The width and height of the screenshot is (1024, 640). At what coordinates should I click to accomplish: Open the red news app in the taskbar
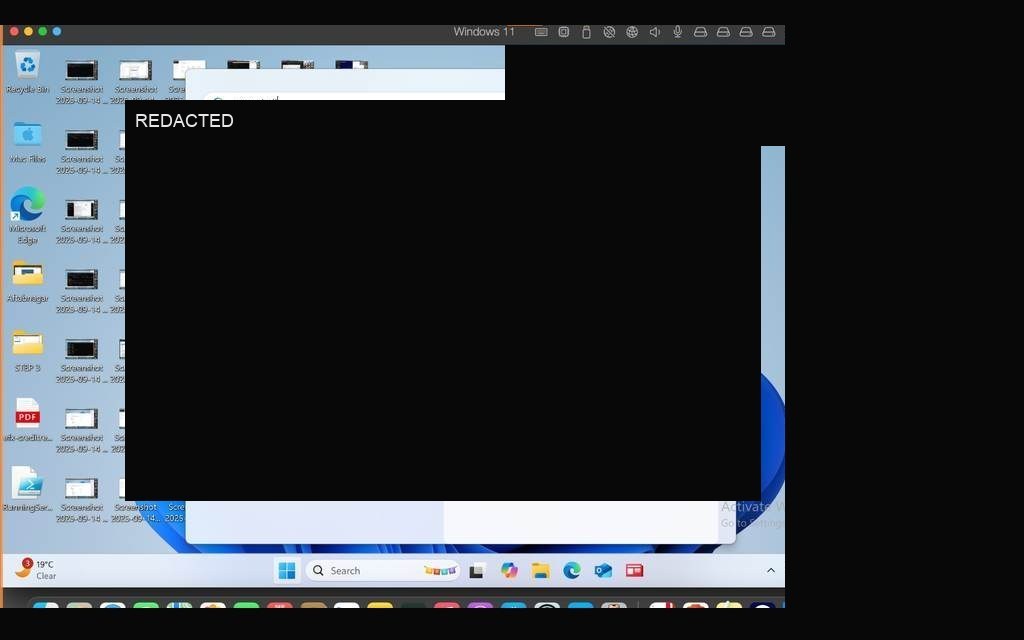[x=634, y=571]
